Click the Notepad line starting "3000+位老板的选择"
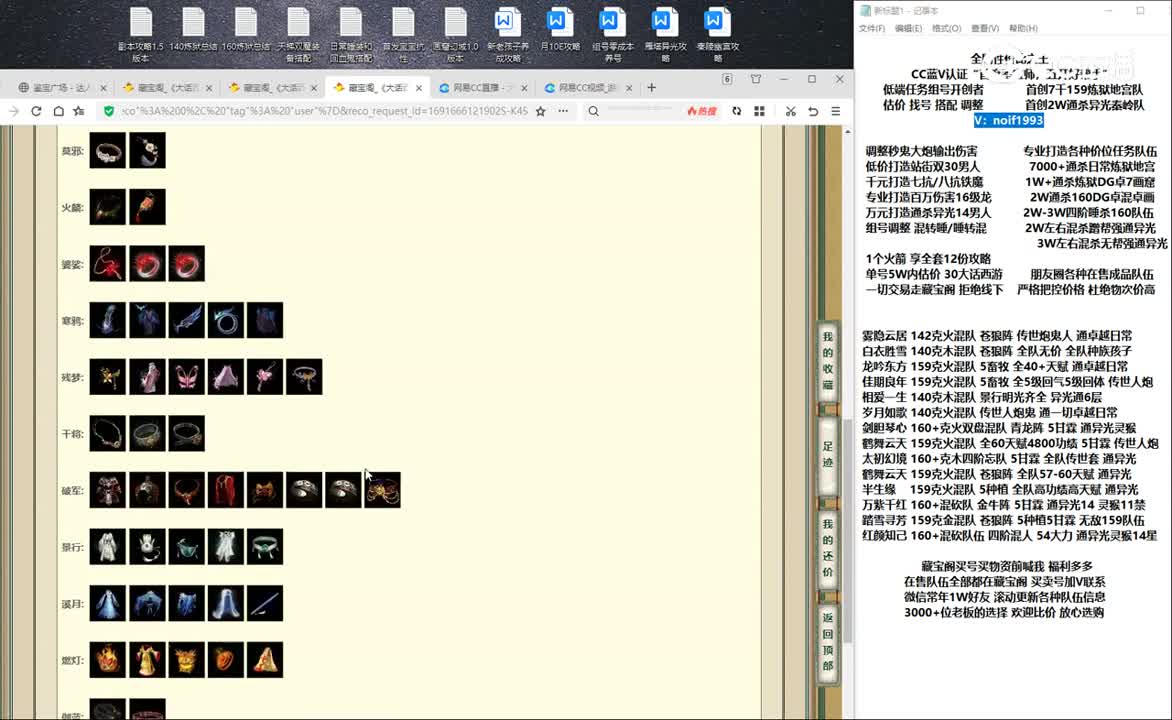The height and width of the screenshot is (720, 1172). (1004, 612)
